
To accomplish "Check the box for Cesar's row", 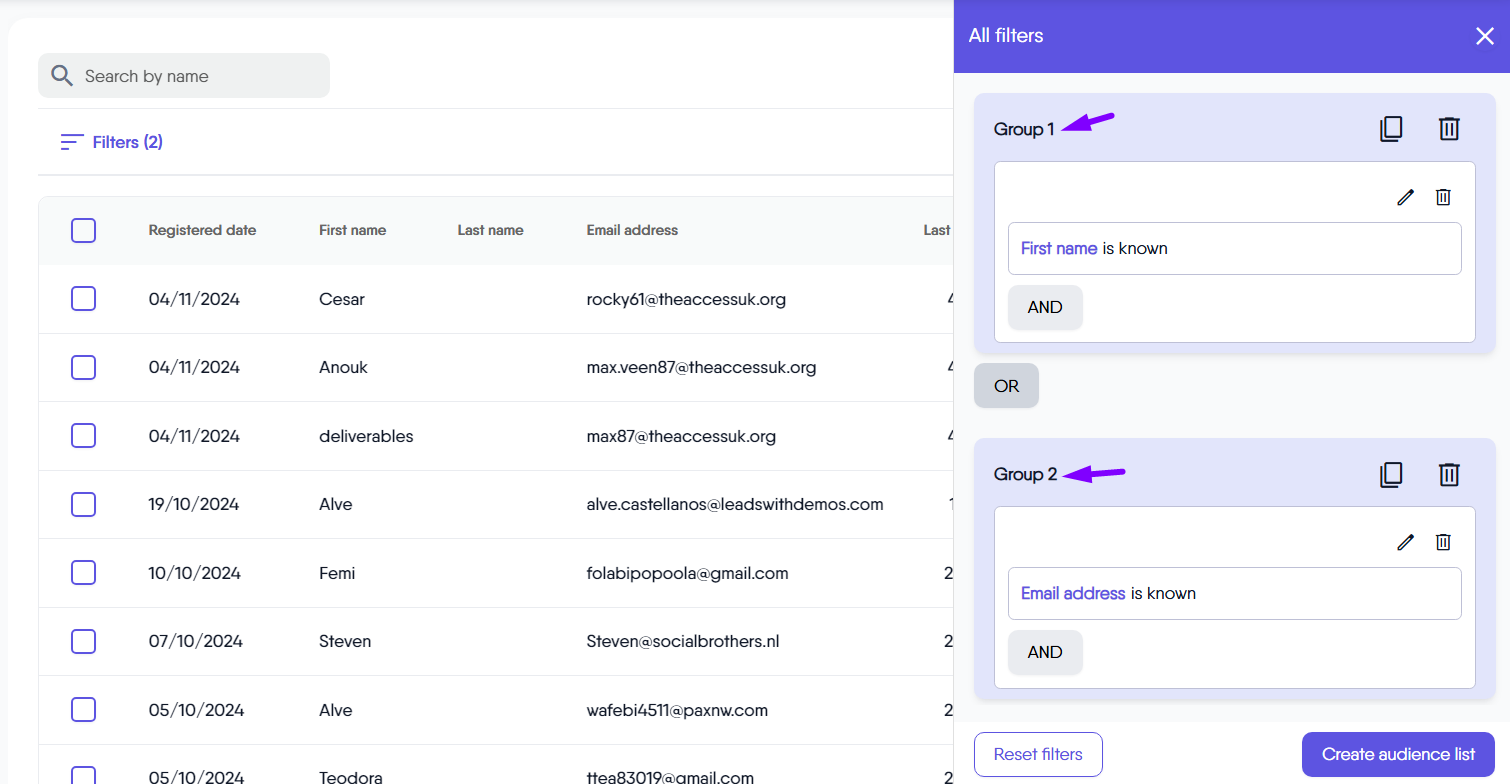I will (84, 299).
